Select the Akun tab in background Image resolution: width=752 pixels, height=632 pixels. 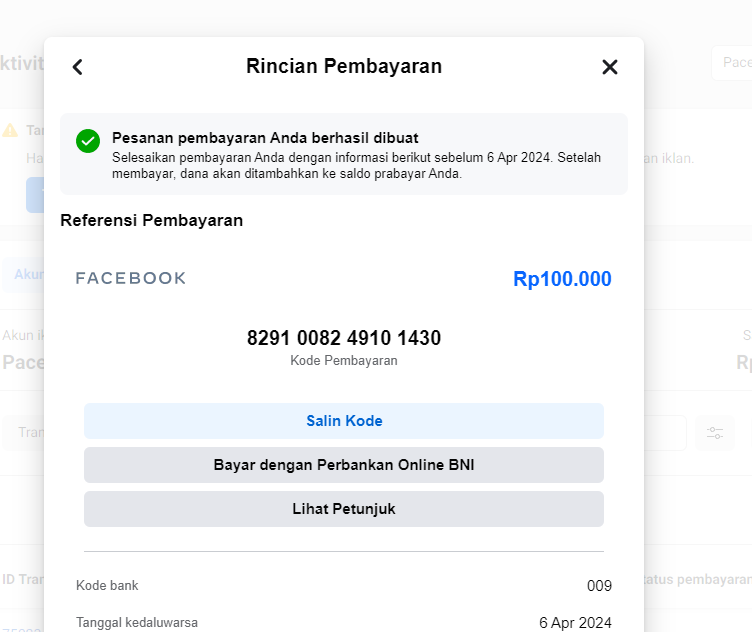click(x=25, y=274)
